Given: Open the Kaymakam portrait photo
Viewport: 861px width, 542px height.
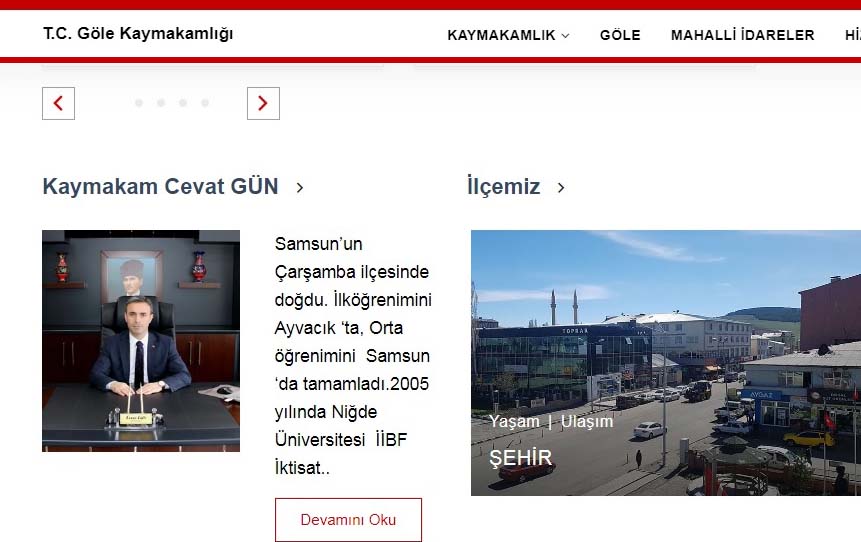Looking at the screenshot, I should point(141,341).
